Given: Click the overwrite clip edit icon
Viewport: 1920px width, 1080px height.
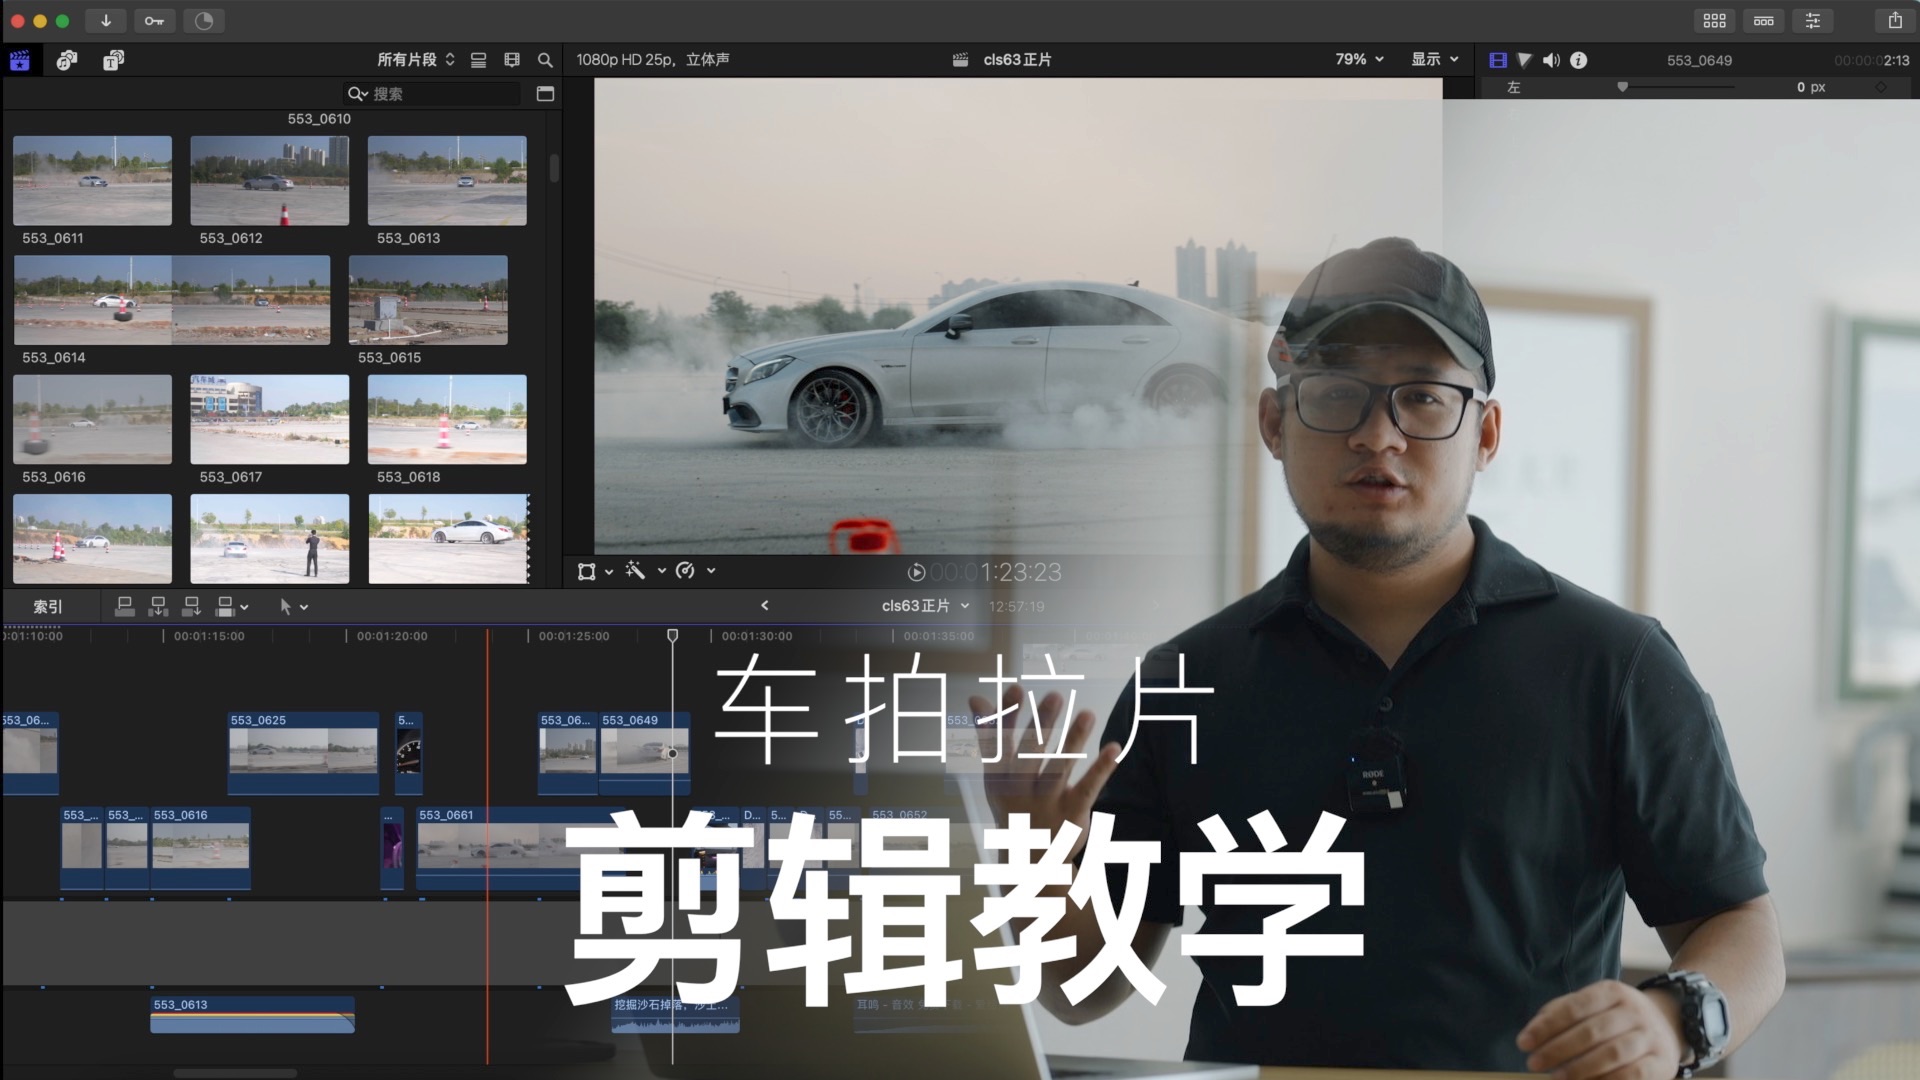Looking at the screenshot, I should coord(225,606).
